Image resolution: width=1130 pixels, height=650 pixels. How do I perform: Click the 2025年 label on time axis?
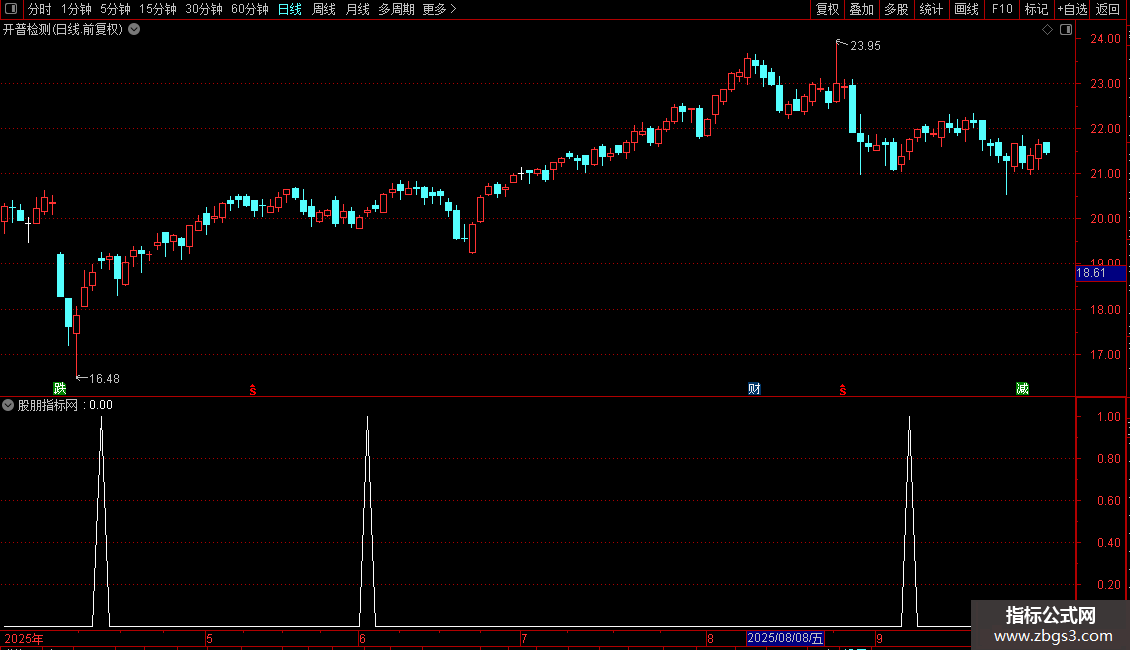[24, 638]
